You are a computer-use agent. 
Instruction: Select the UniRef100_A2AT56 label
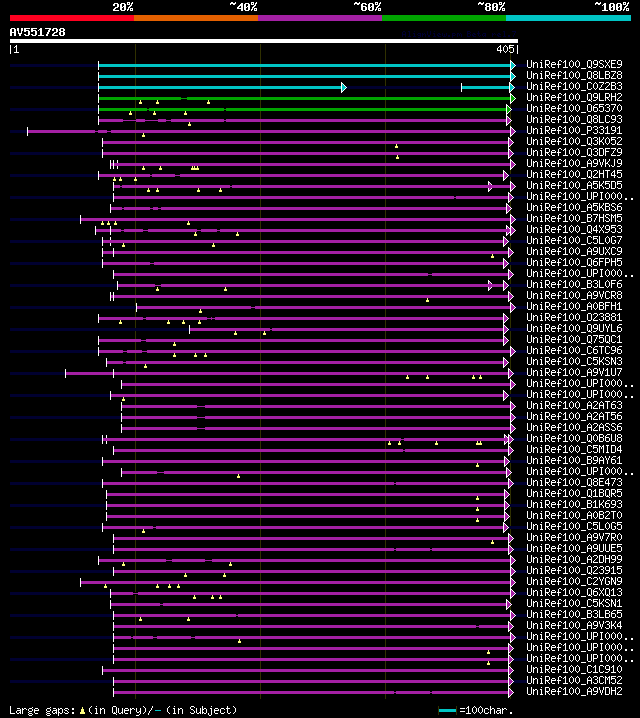tap(574, 416)
